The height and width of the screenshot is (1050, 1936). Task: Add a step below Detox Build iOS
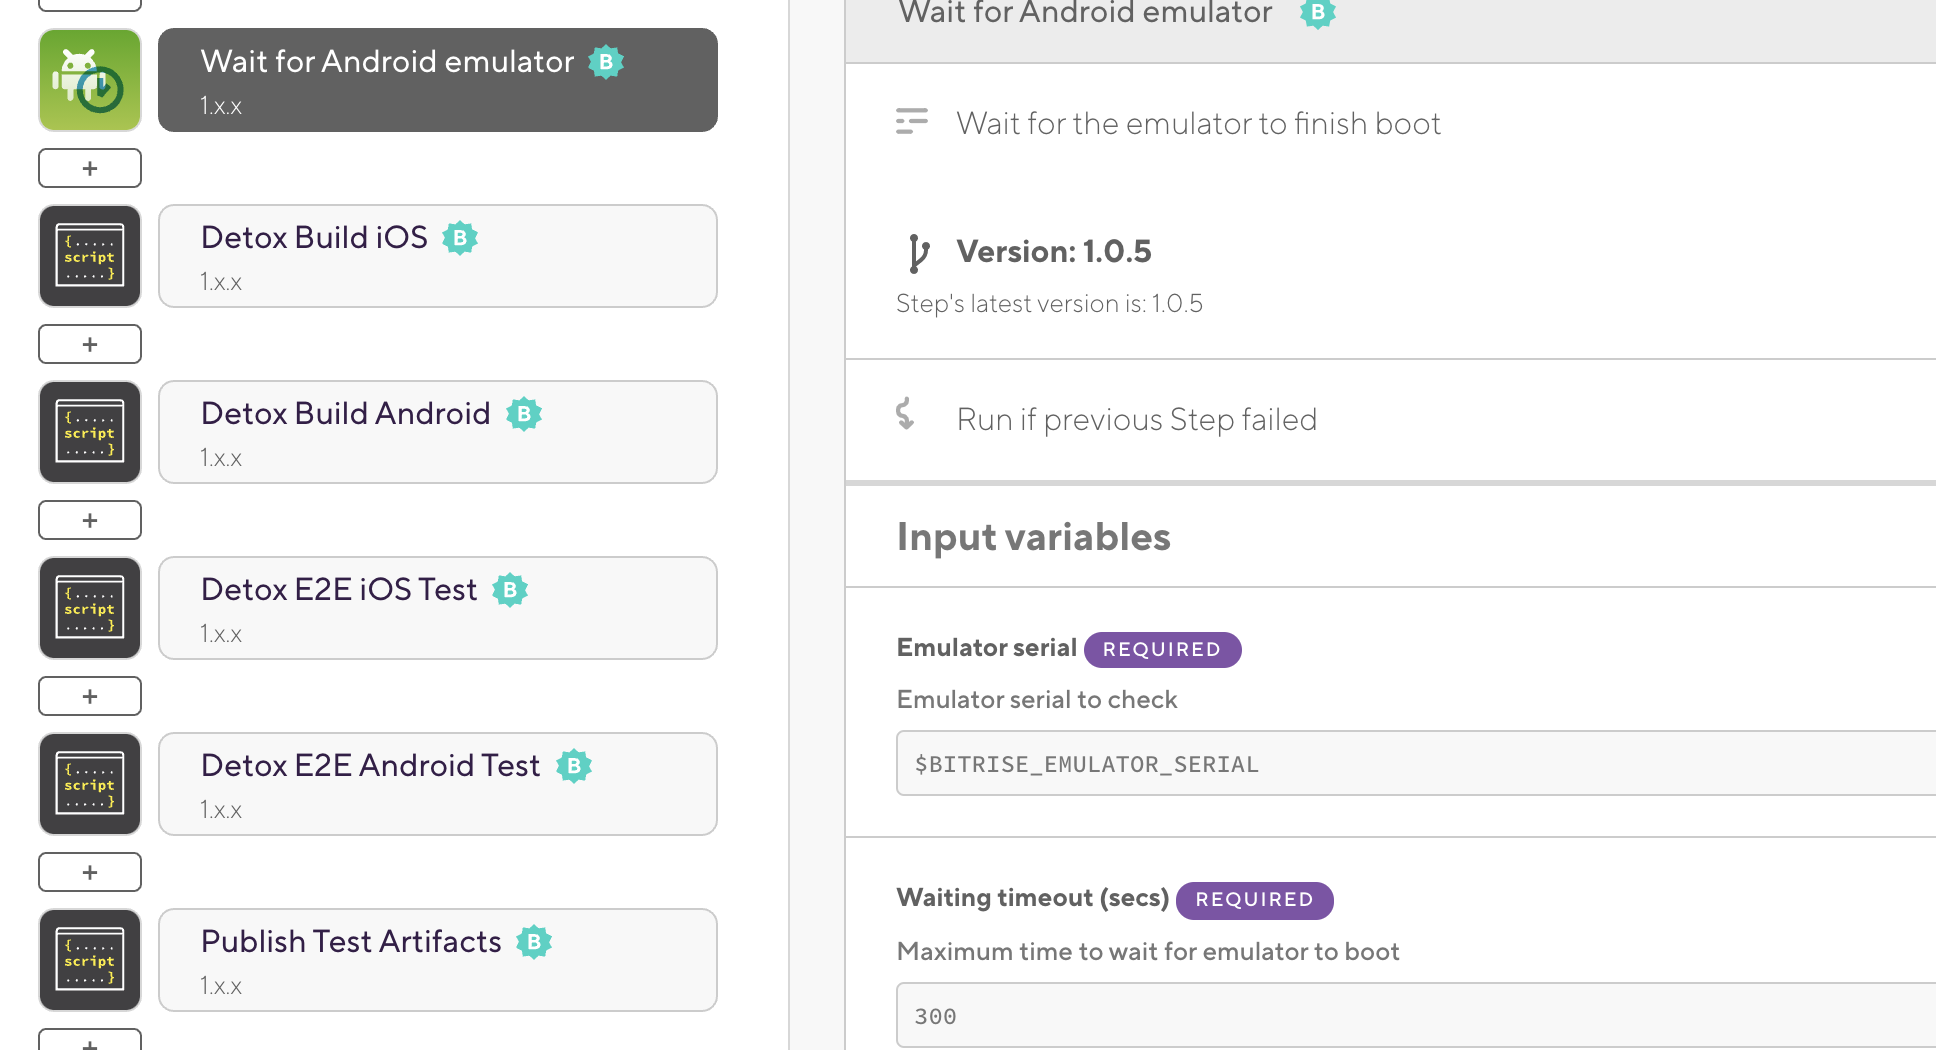coord(90,344)
